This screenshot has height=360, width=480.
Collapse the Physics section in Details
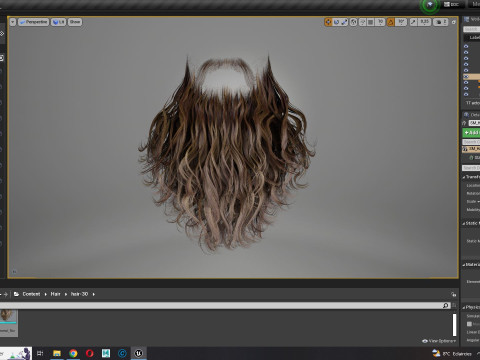(x=464, y=307)
